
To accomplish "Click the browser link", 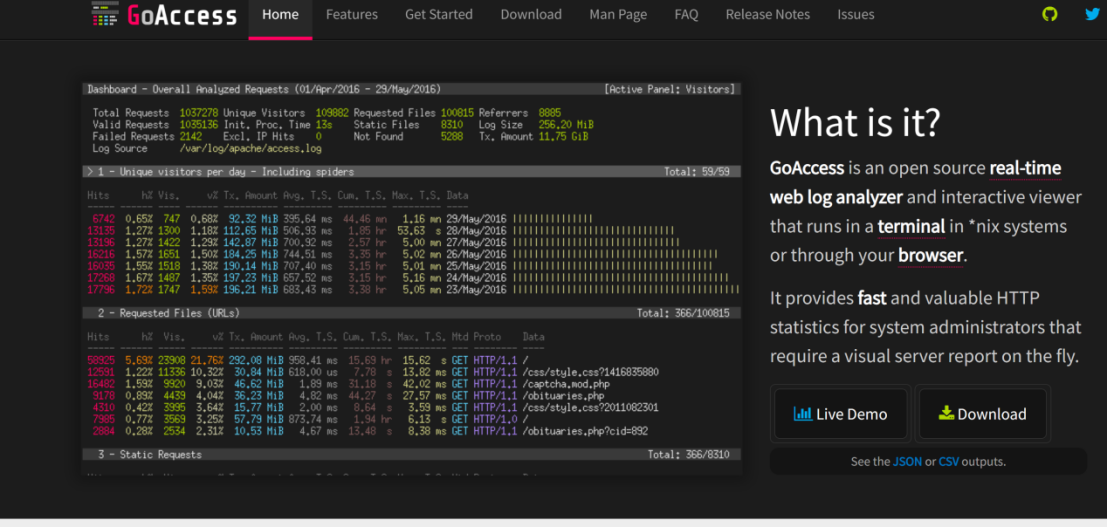I will [931, 256].
